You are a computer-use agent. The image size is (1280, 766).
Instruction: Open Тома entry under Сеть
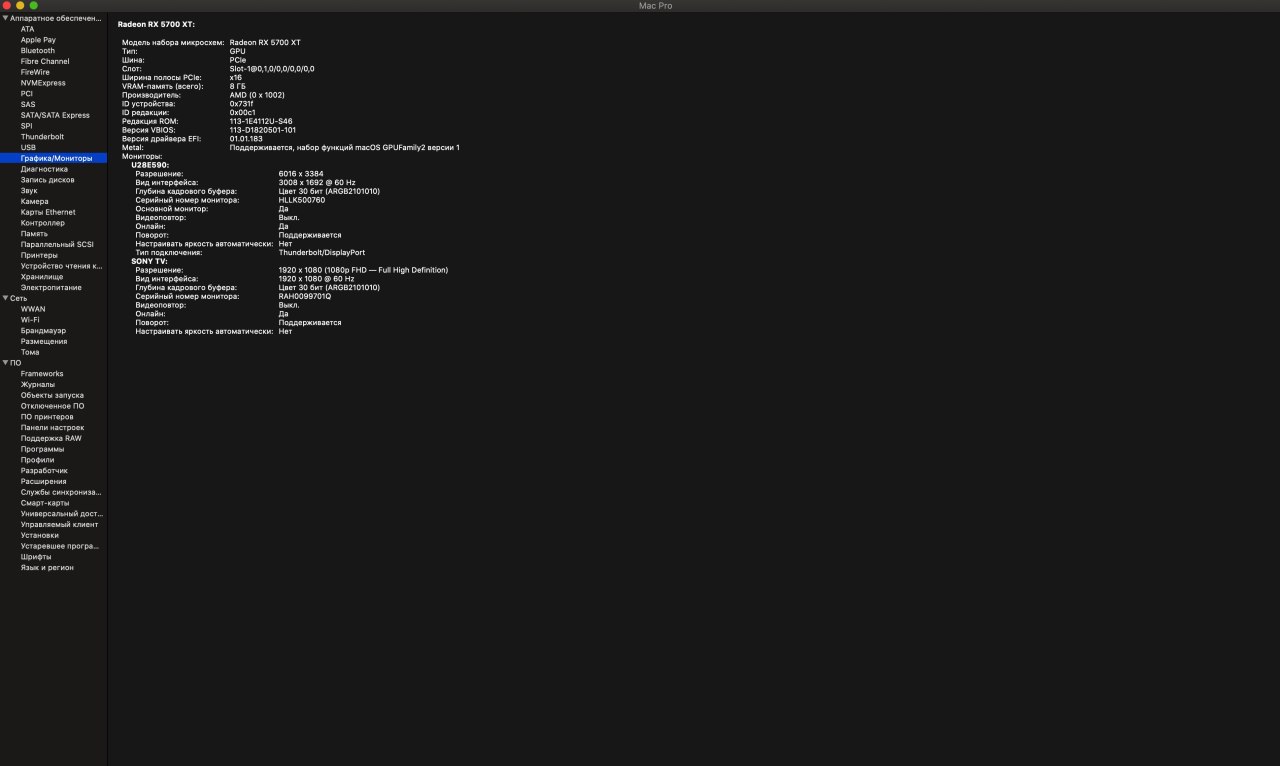click(30, 352)
